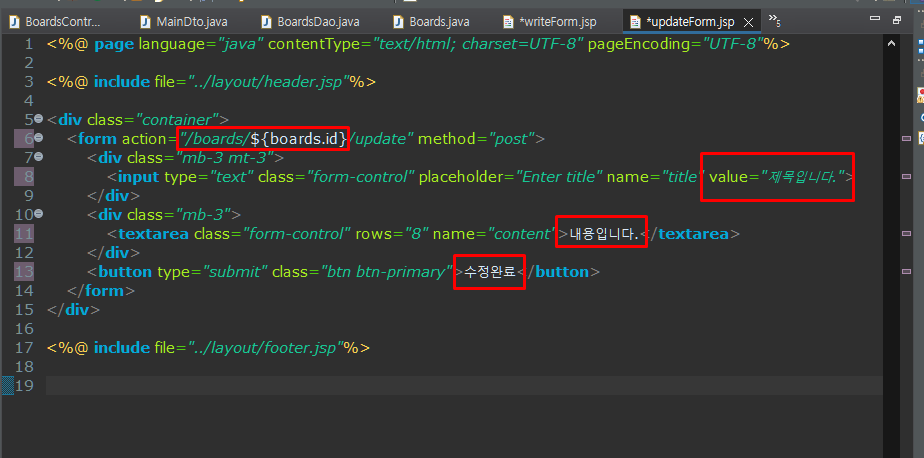Show the list of 5 hidden editors
This screenshot has height=458, width=924.
point(774,20)
